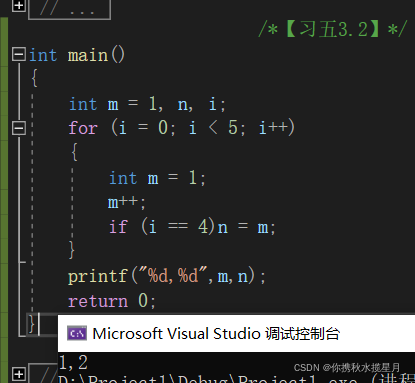Click the Microsoft Visual Studio console title
The image size is (415, 383).
[x=216, y=334]
